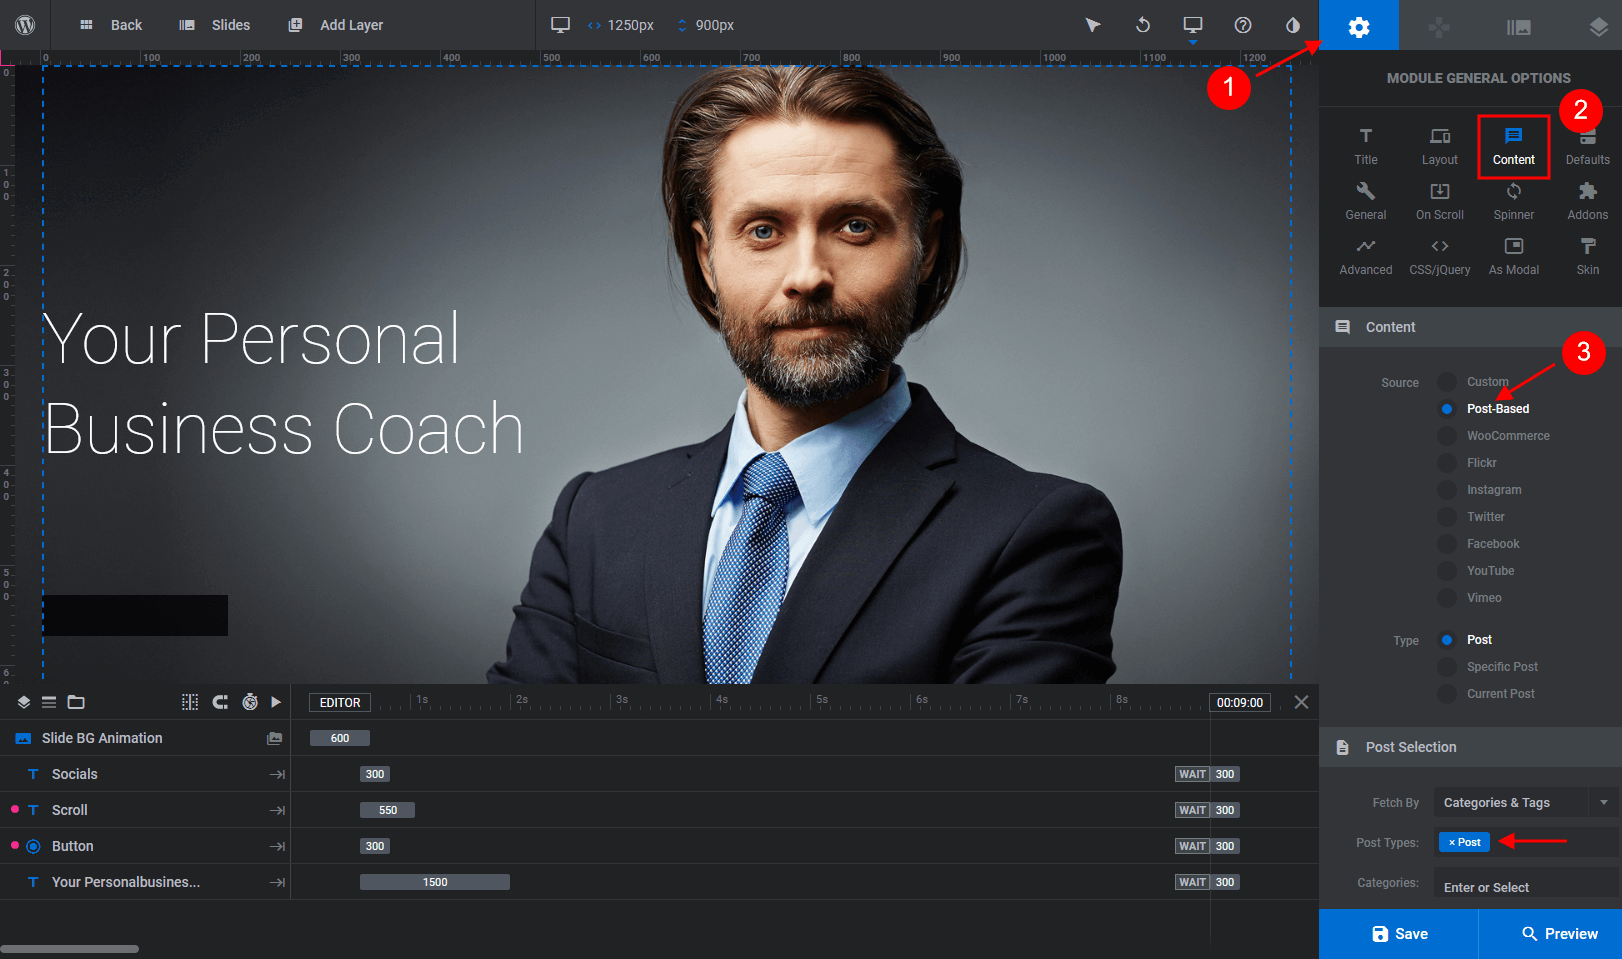The height and width of the screenshot is (959, 1622).
Task: Open the Layout settings
Action: (1440, 146)
